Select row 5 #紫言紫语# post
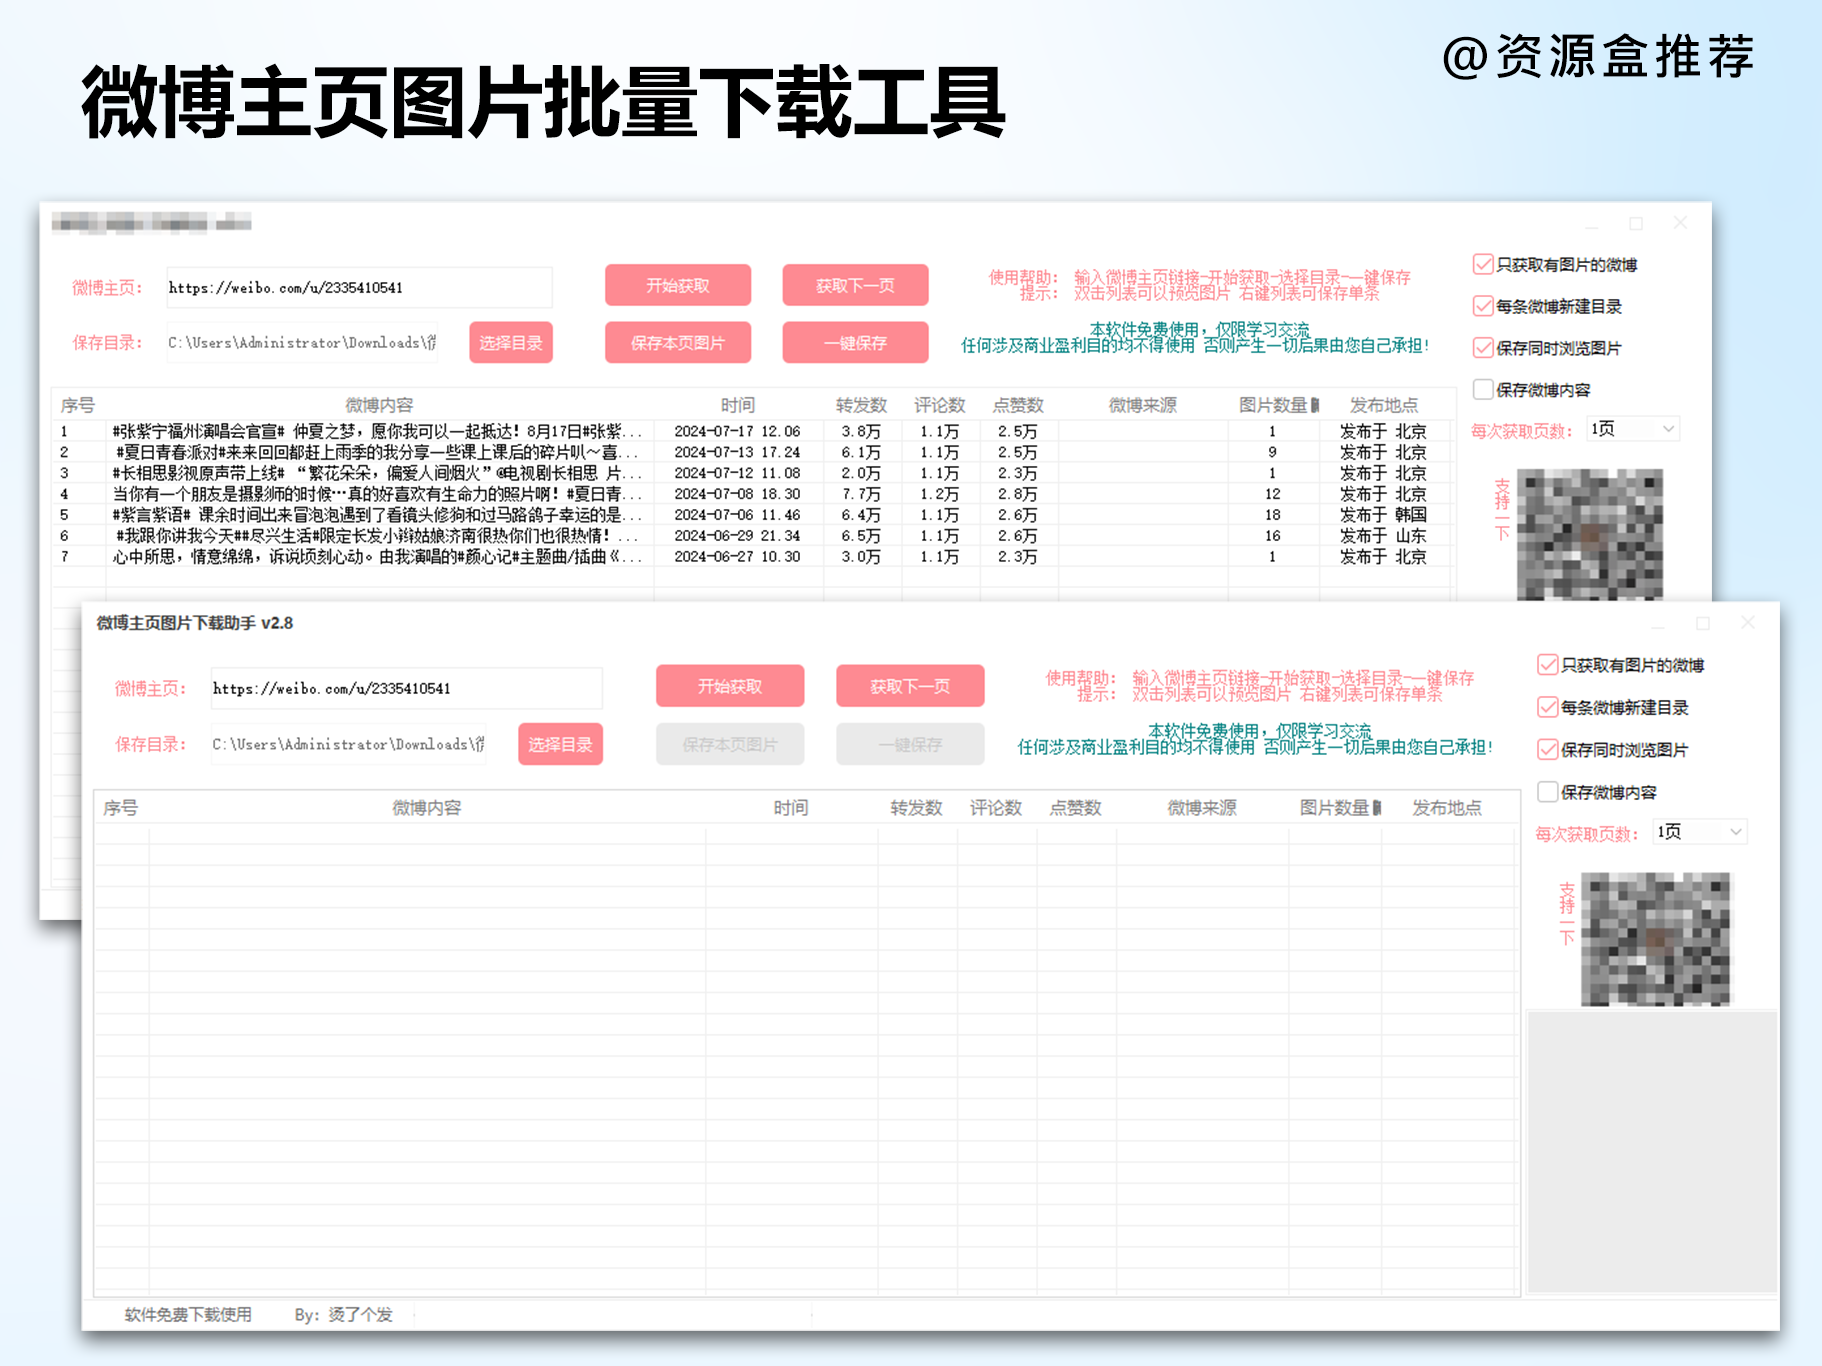The image size is (1822, 1366). click(x=750, y=515)
